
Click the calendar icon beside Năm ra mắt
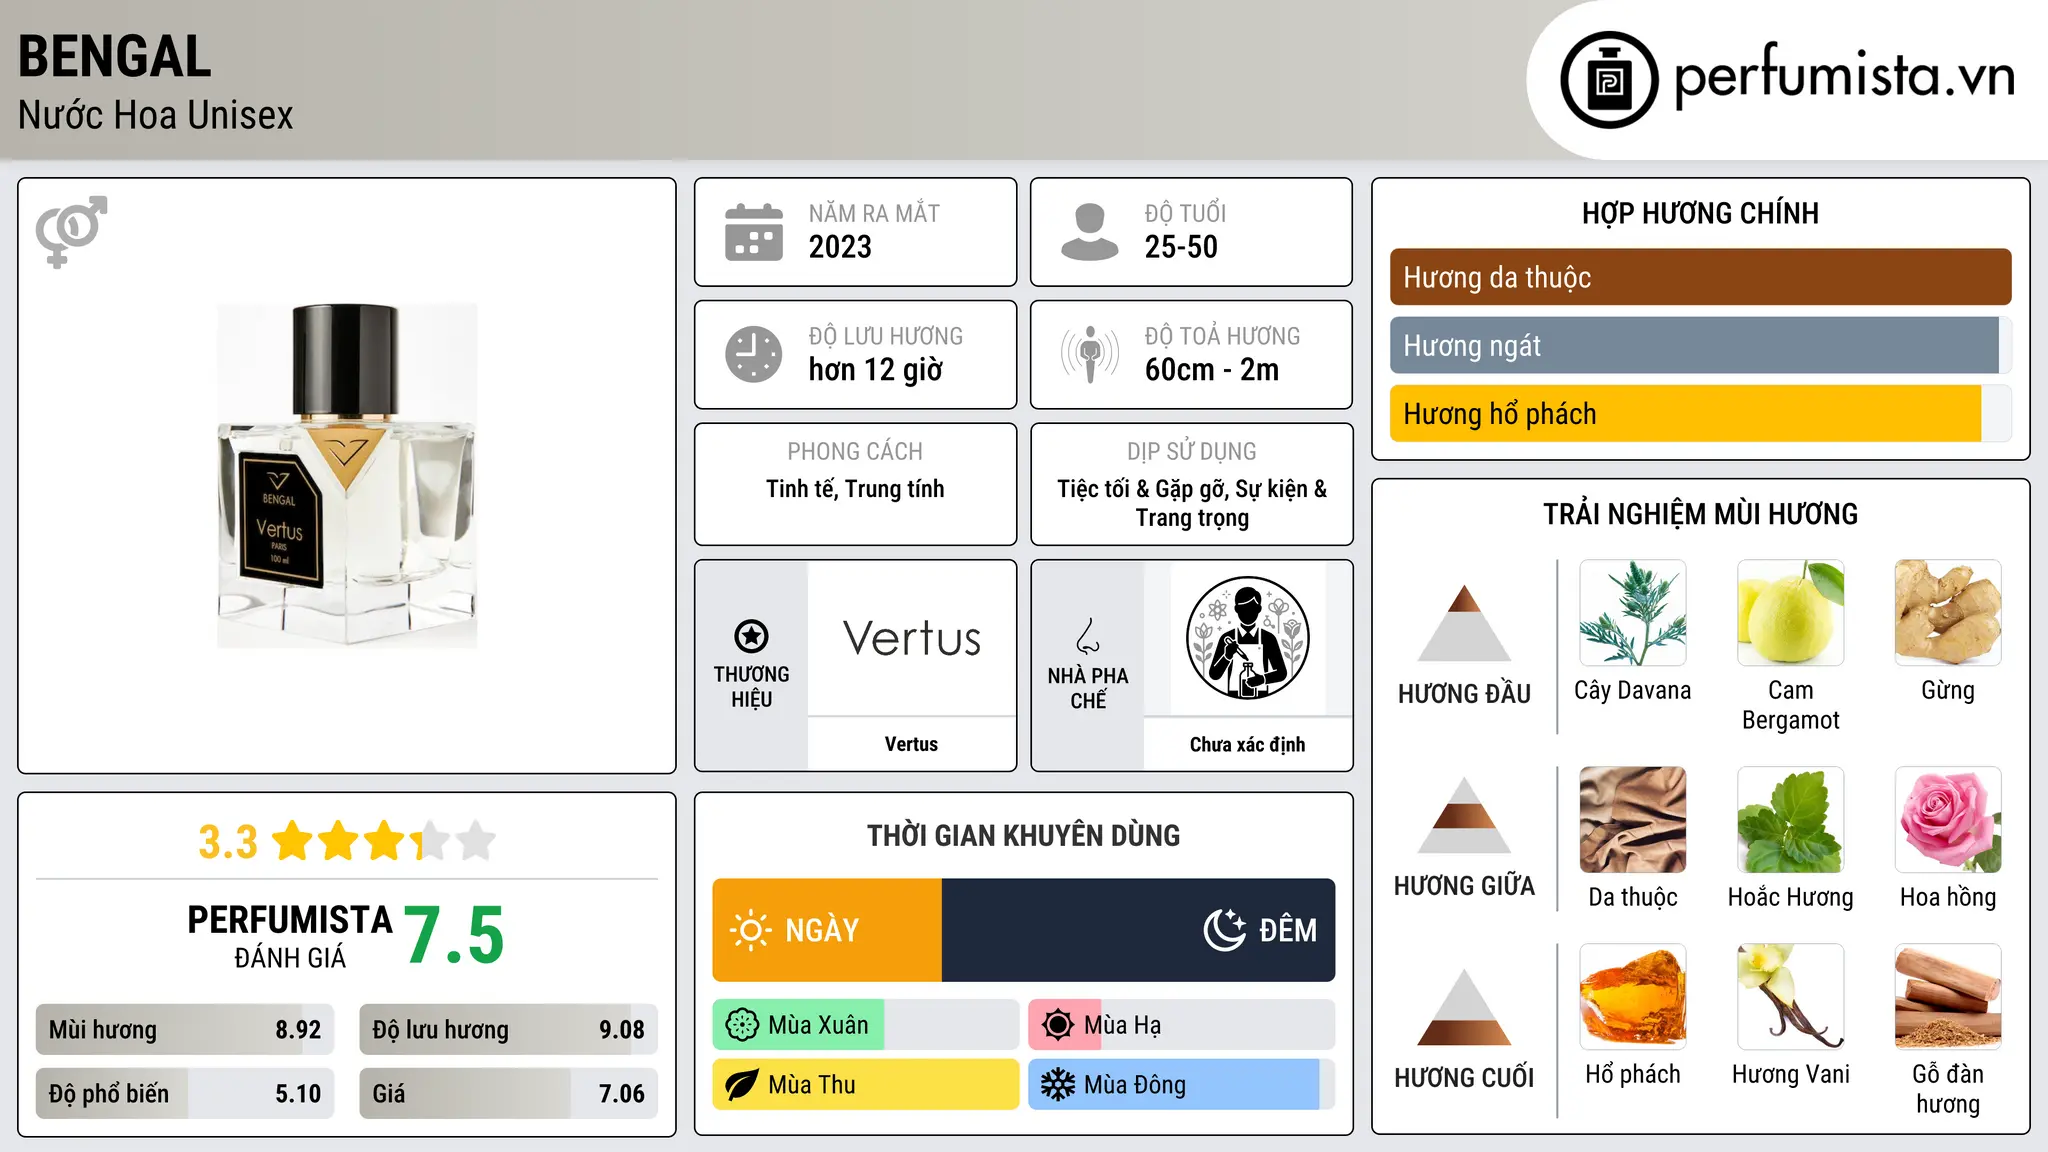click(x=754, y=232)
